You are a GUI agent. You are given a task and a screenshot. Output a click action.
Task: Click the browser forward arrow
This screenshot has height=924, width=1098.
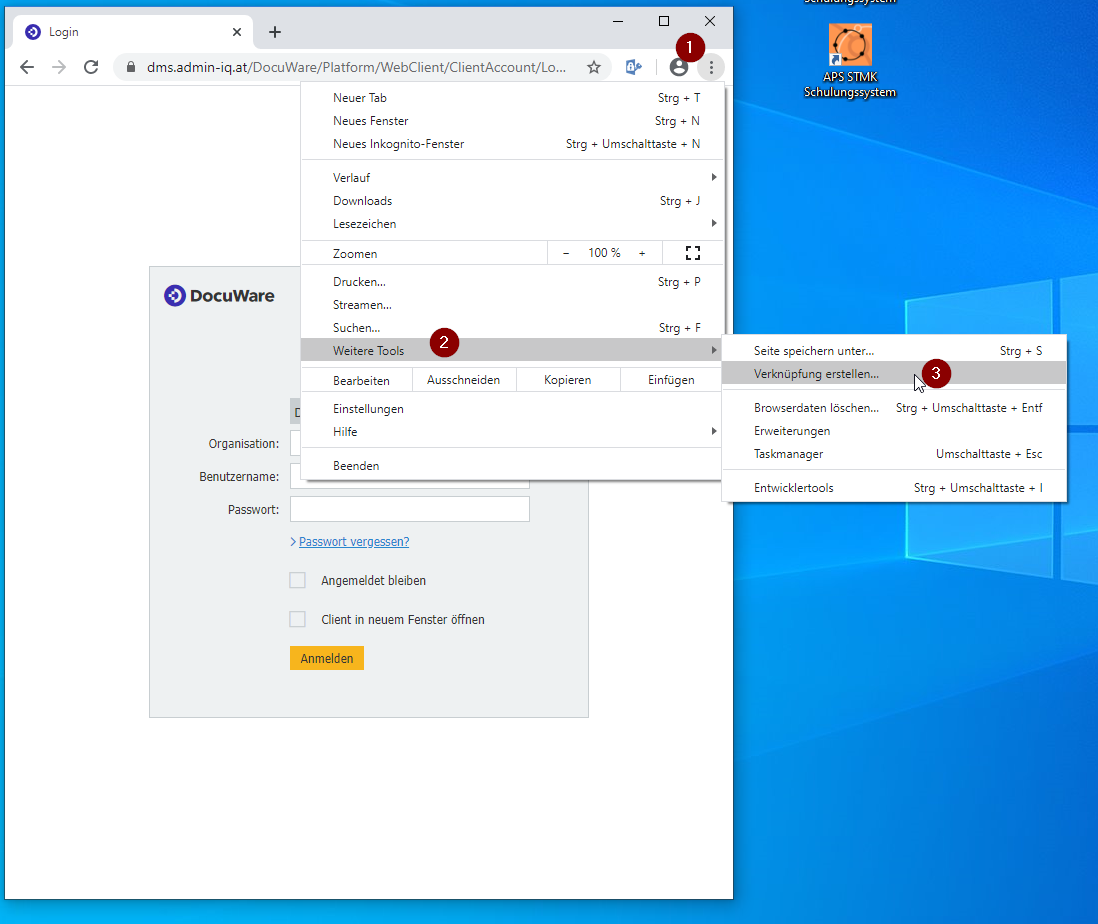click(59, 67)
